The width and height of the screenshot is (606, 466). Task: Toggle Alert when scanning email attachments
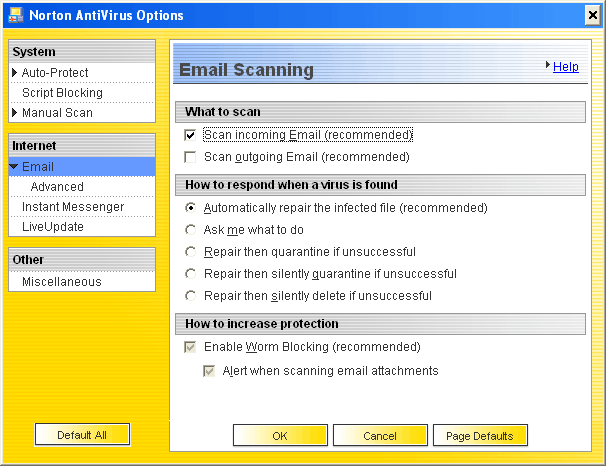tap(209, 371)
